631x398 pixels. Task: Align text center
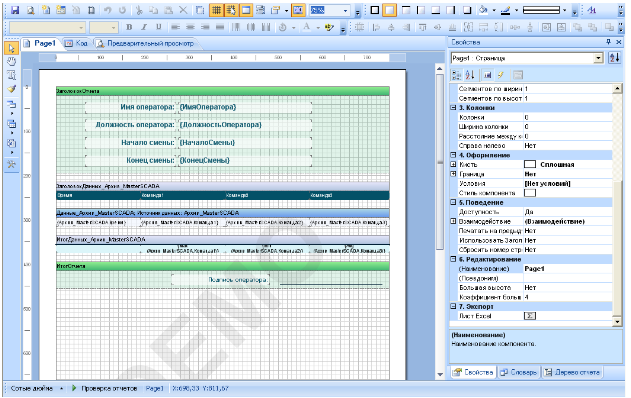[x=190, y=27]
